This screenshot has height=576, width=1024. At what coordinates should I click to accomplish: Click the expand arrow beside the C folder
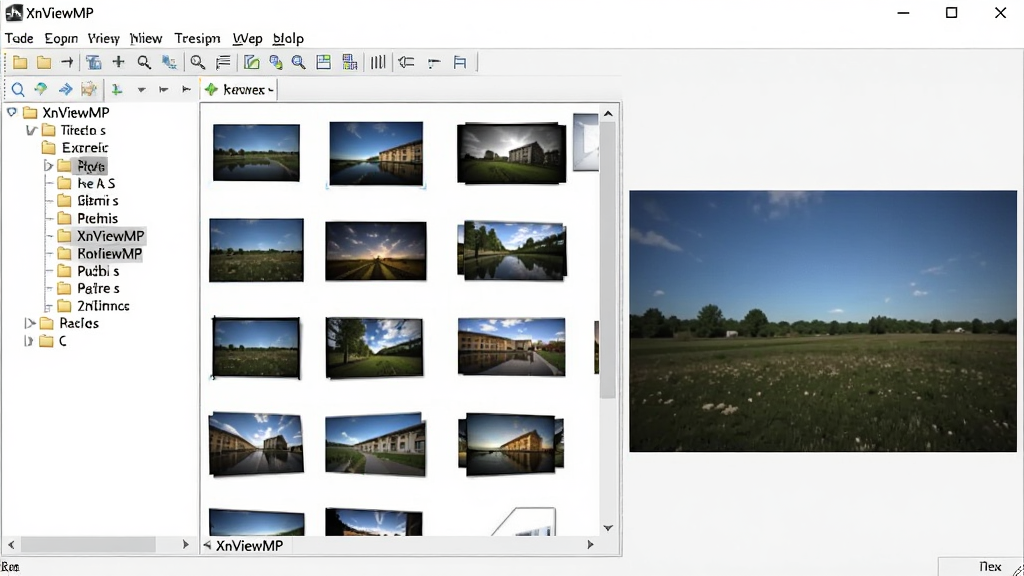pos(28,341)
